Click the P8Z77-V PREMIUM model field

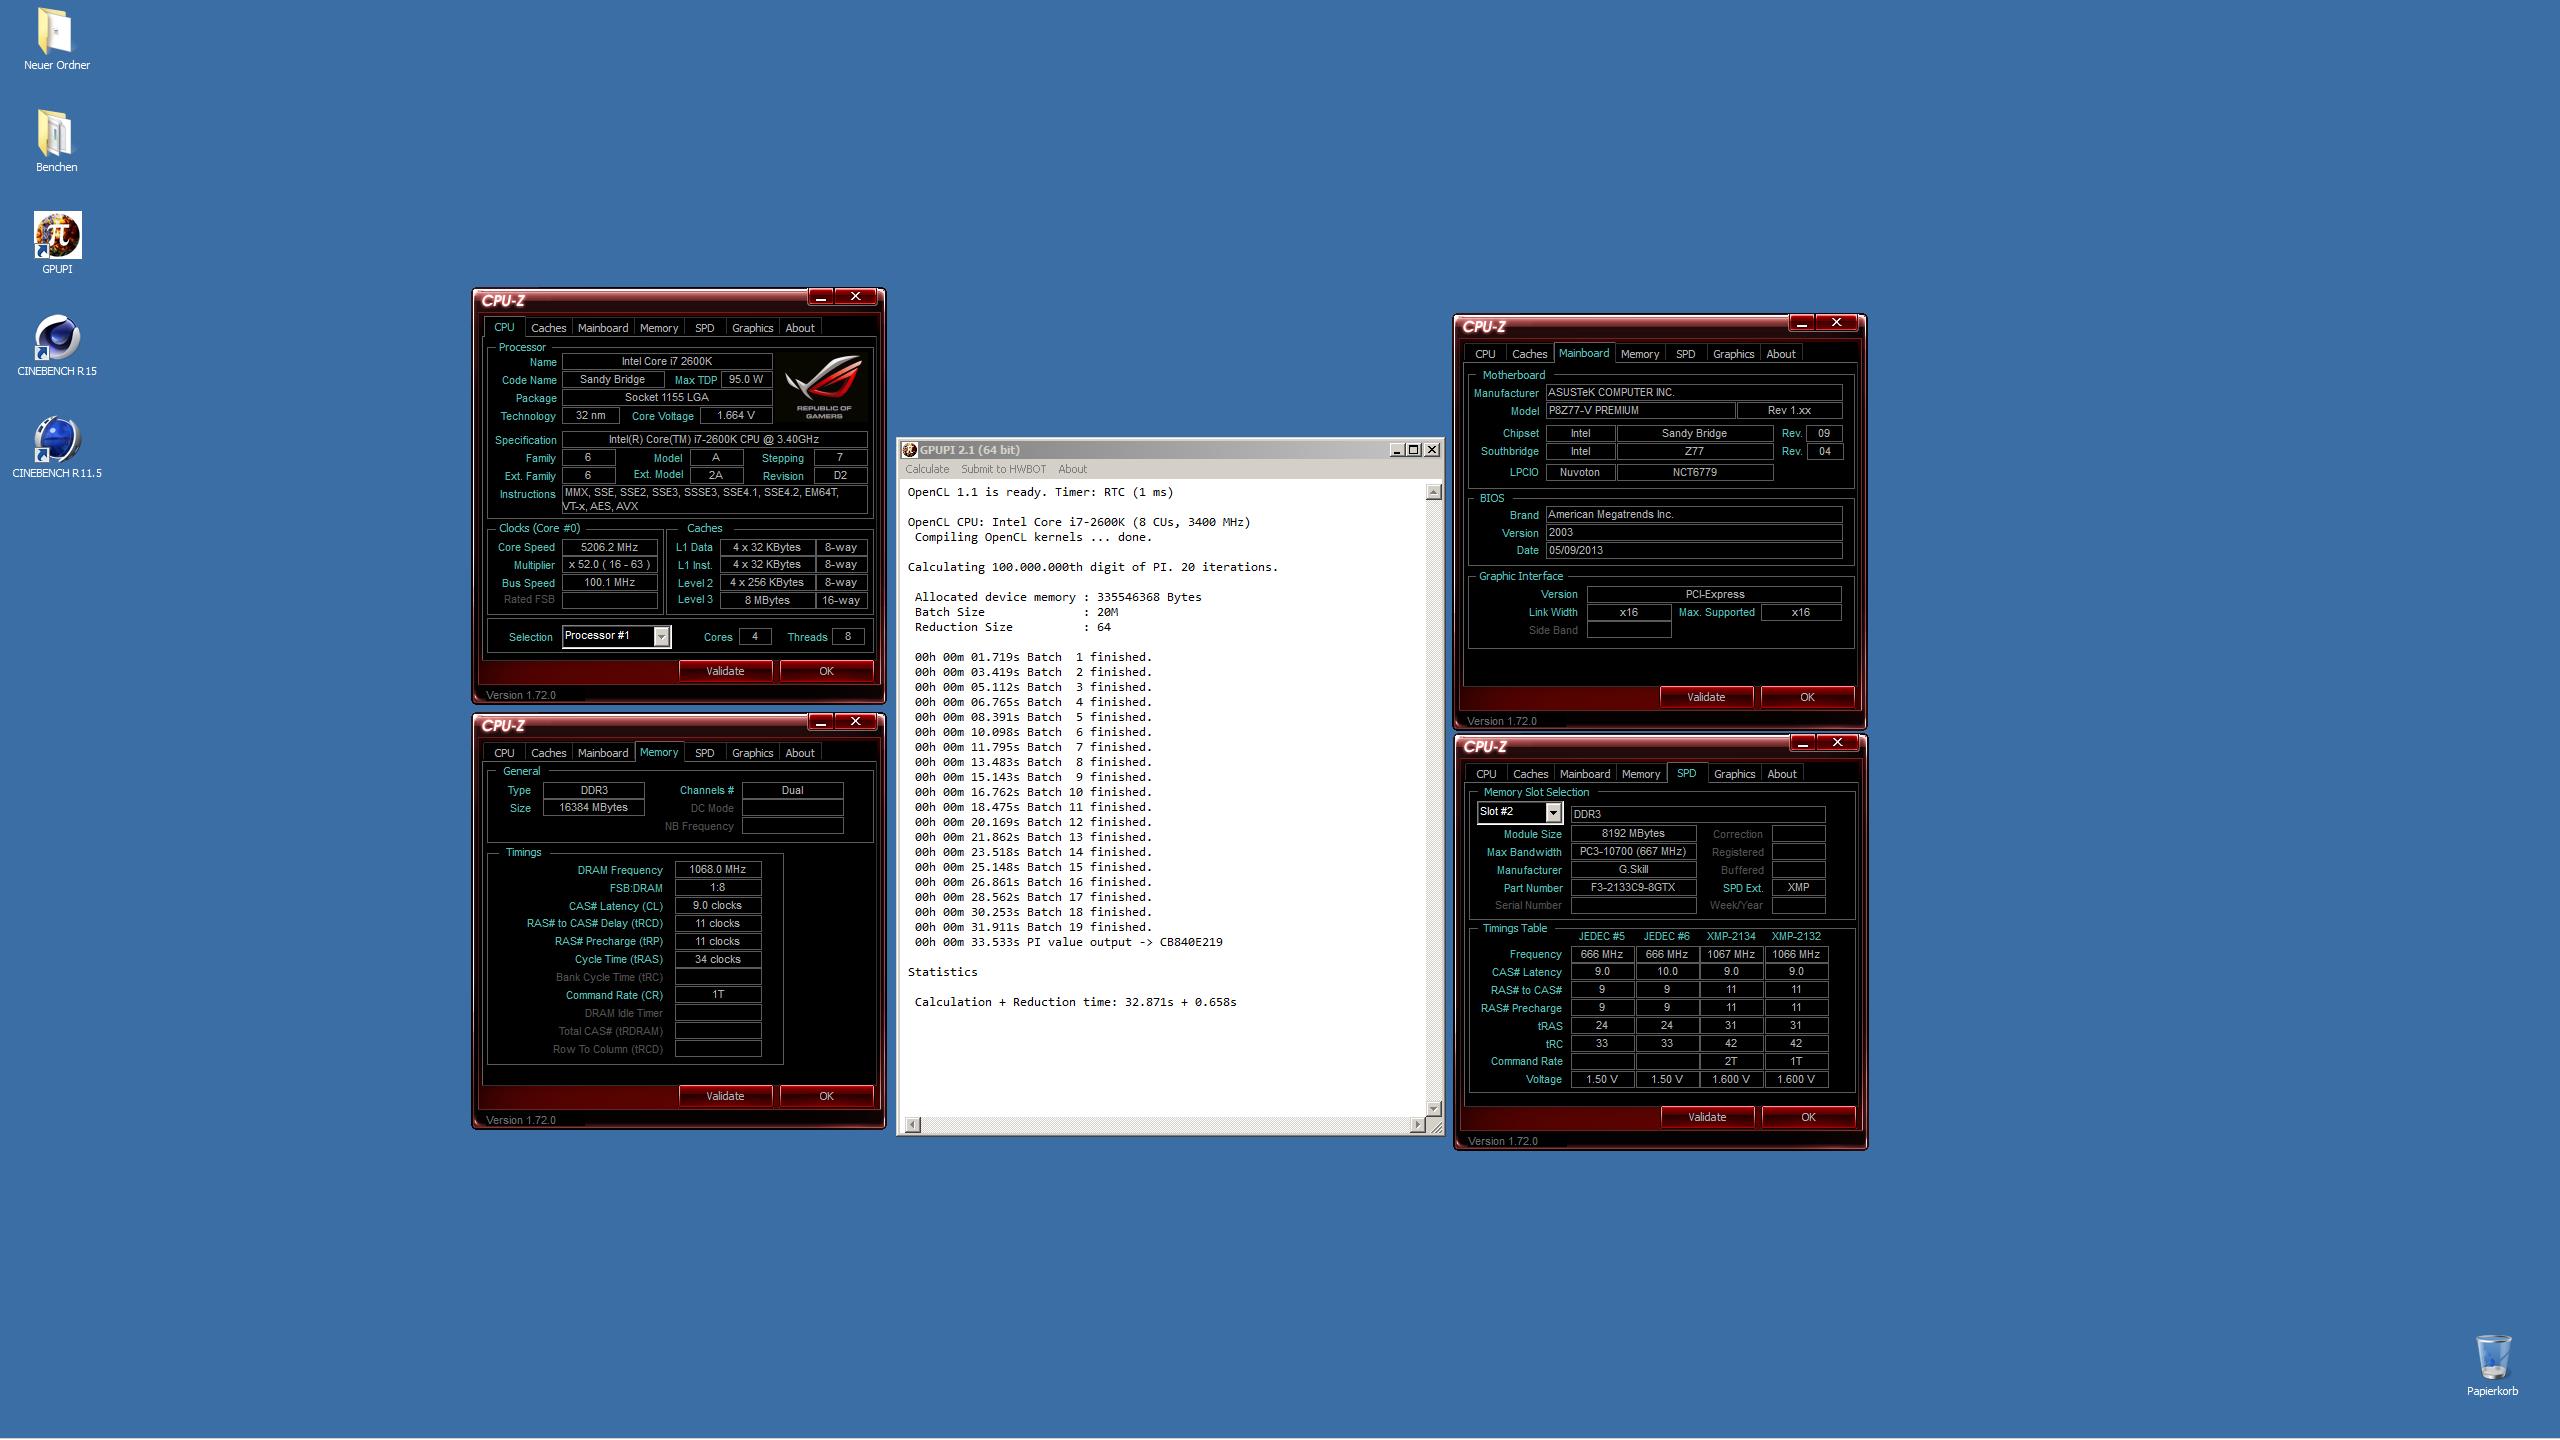(1640, 411)
